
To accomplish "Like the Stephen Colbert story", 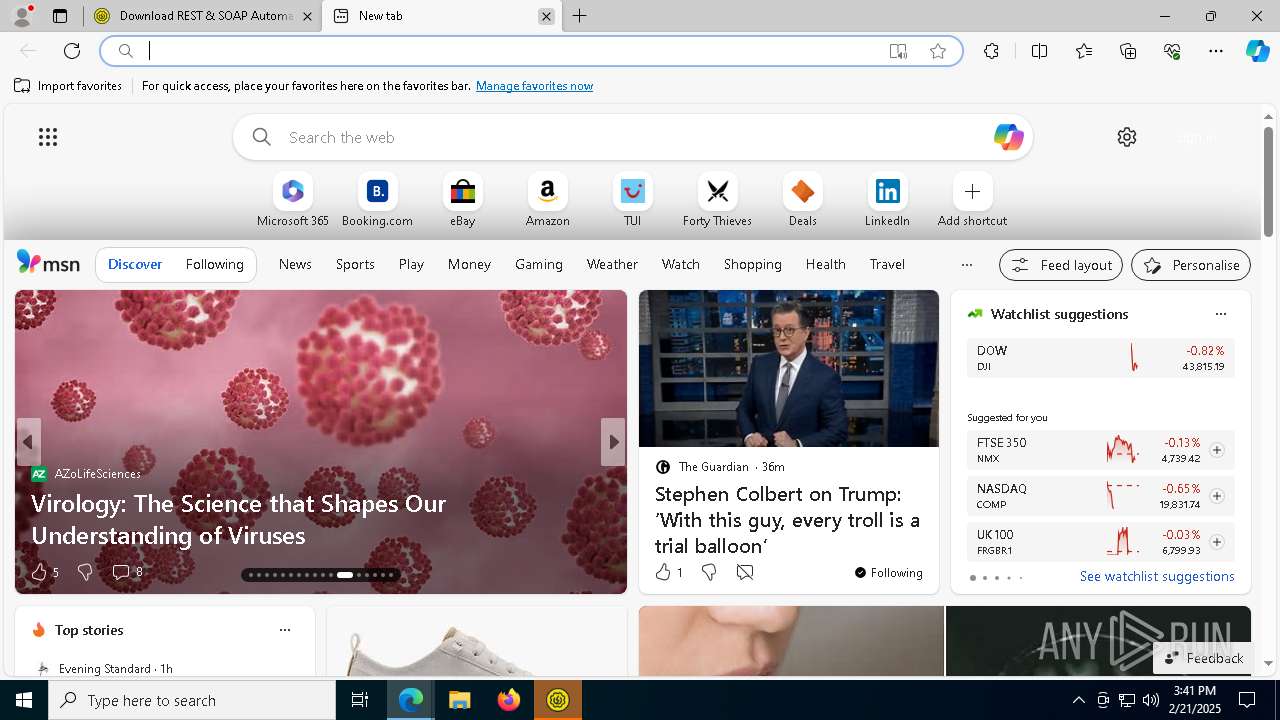I will 663,572.
